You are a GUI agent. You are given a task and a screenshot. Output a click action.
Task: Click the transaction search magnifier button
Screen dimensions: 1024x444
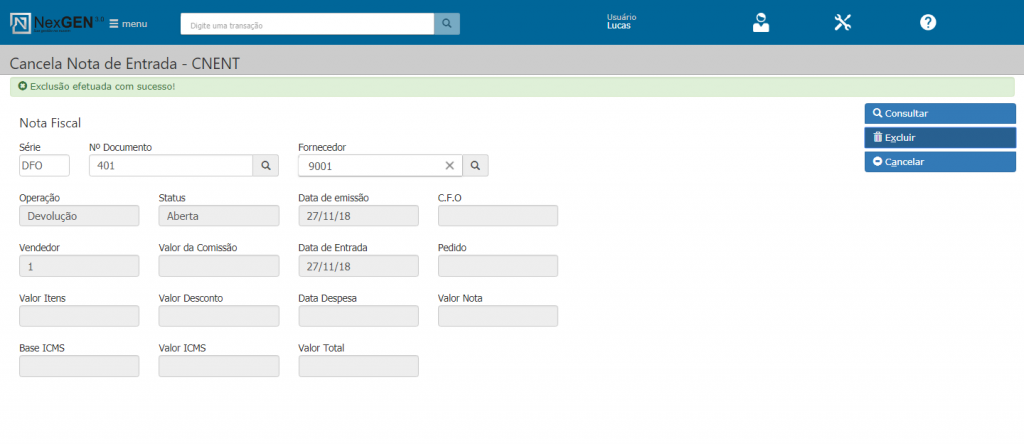click(x=447, y=23)
